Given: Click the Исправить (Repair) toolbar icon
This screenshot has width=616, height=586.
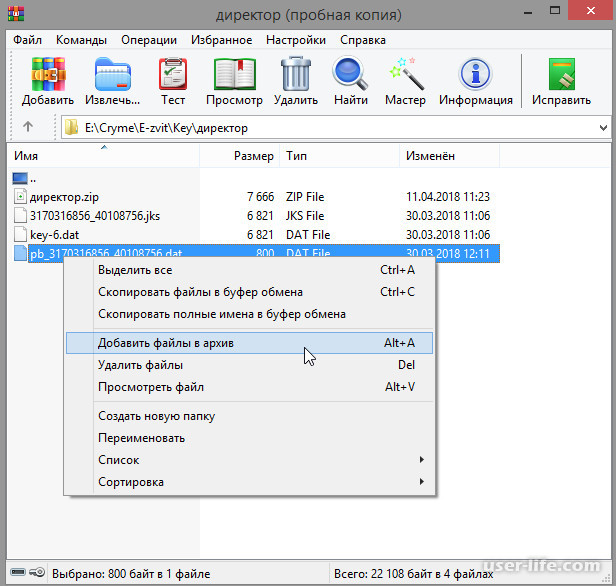Looking at the screenshot, I should 562,74.
